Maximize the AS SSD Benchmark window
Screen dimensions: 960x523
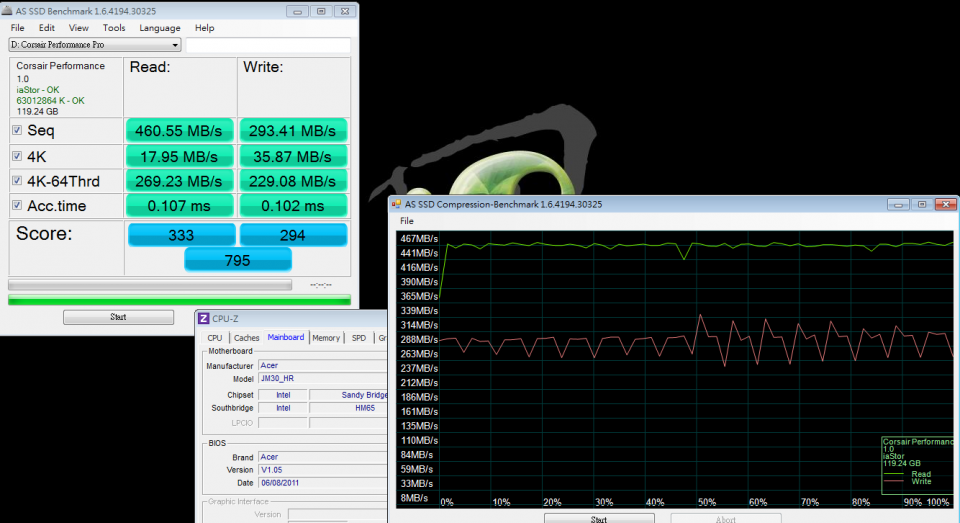click(320, 11)
